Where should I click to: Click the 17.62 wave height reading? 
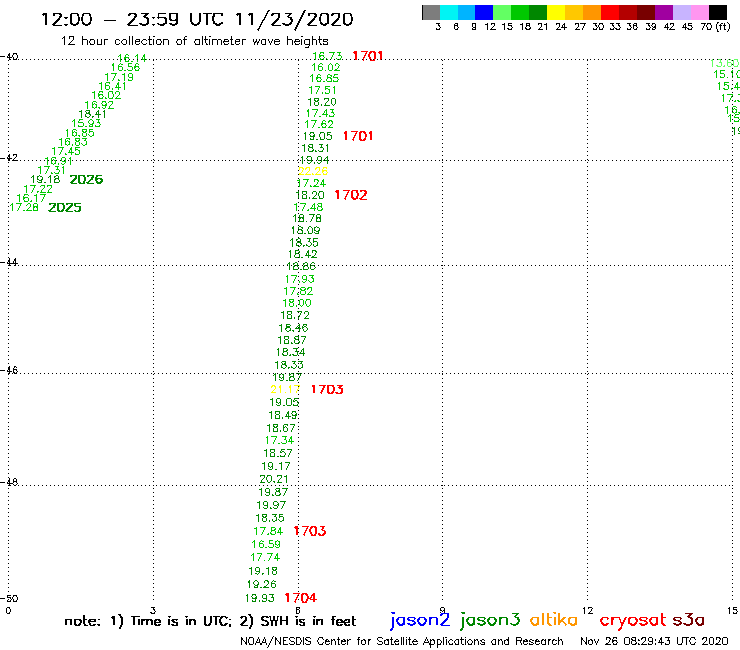(x=319, y=124)
